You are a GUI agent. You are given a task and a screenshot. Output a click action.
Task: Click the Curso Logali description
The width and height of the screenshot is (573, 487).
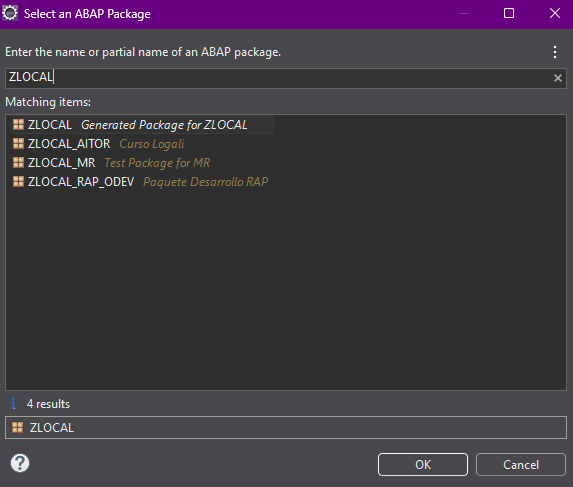(x=152, y=144)
